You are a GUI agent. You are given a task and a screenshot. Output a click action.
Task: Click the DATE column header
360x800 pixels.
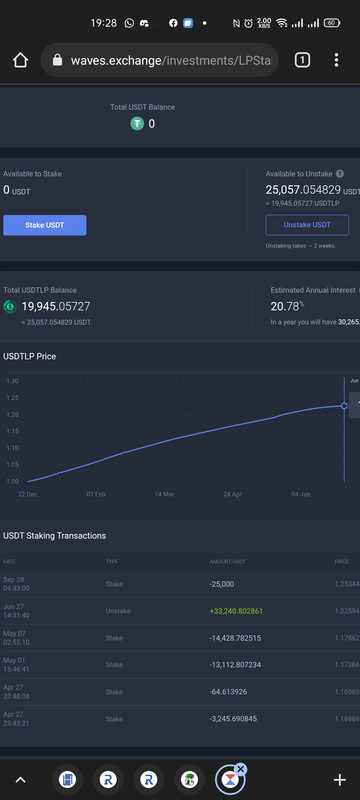9,561
